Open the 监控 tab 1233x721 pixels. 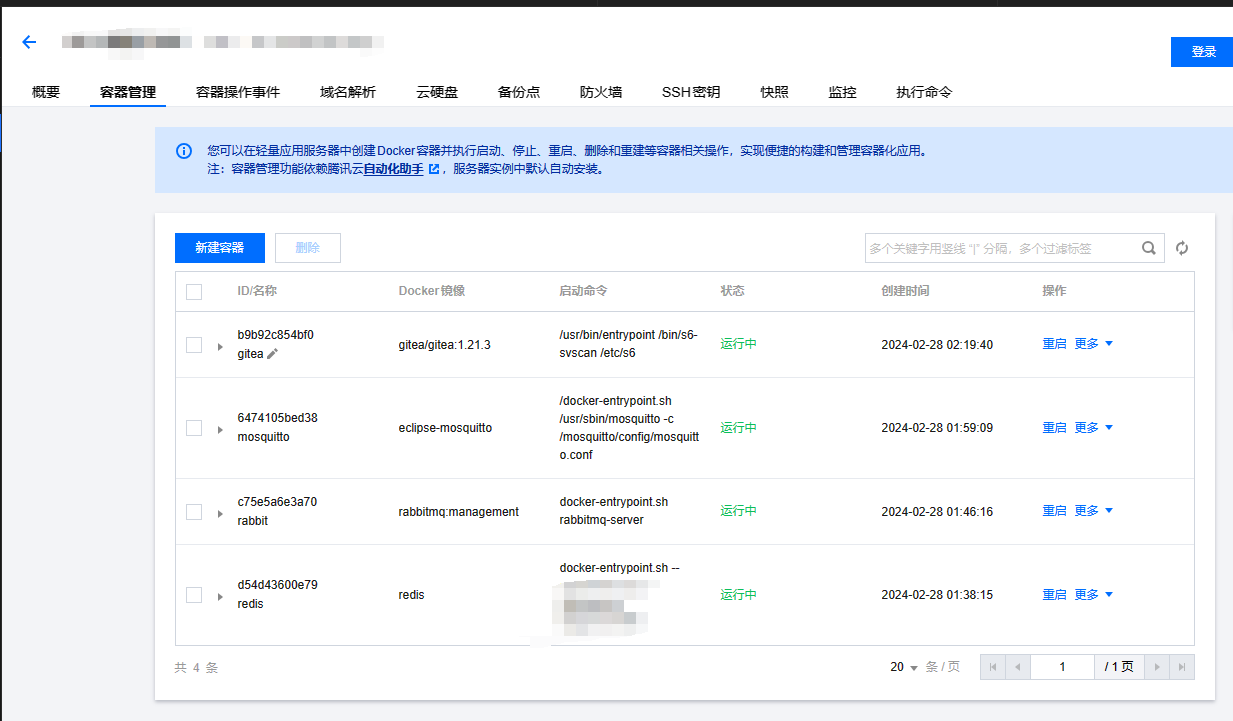point(842,92)
